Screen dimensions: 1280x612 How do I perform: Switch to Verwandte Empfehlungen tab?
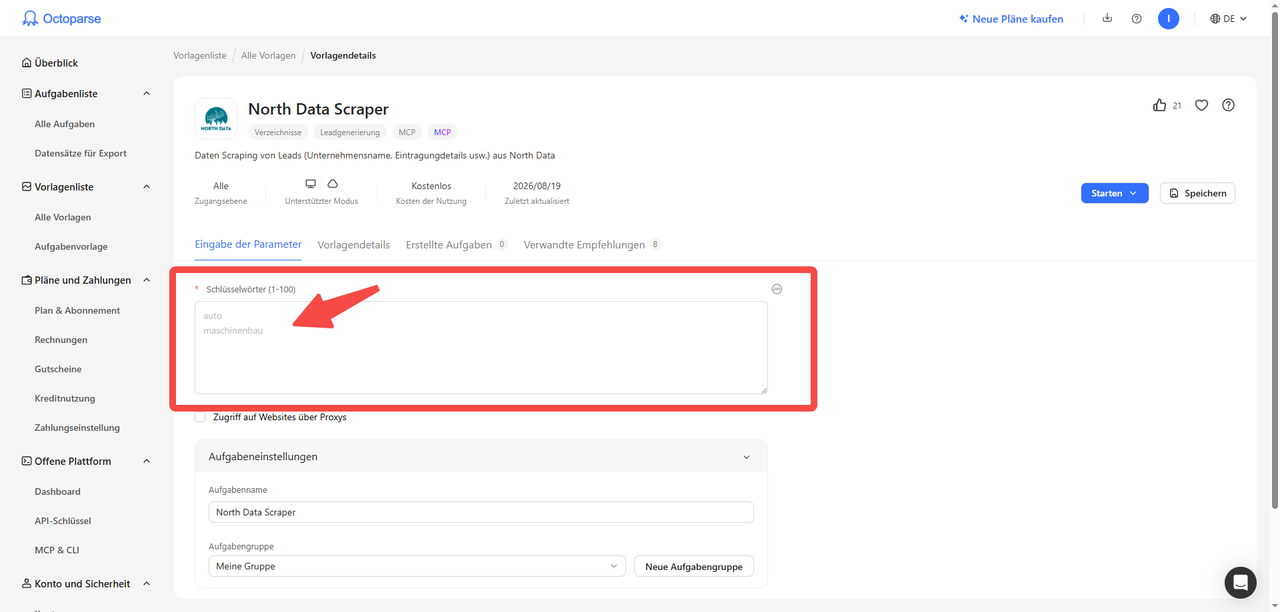coord(592,244)
